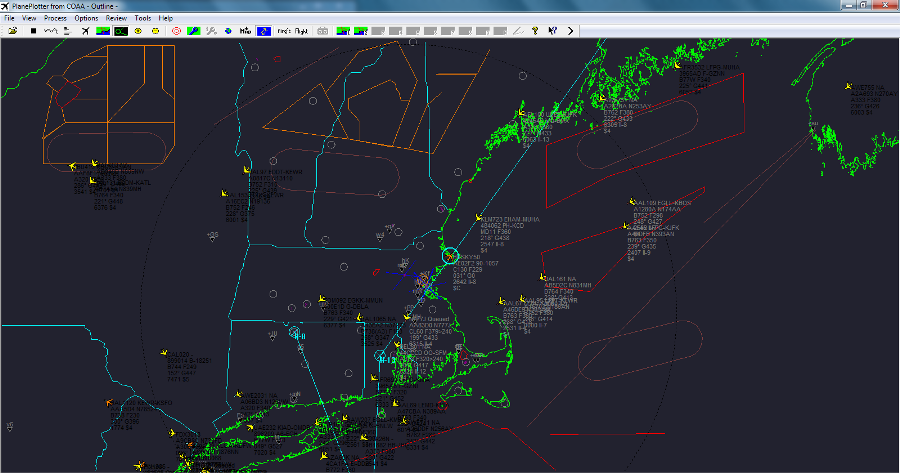Open the Process menu
Viewport: 900px width, 473px height.
[55, 18]
